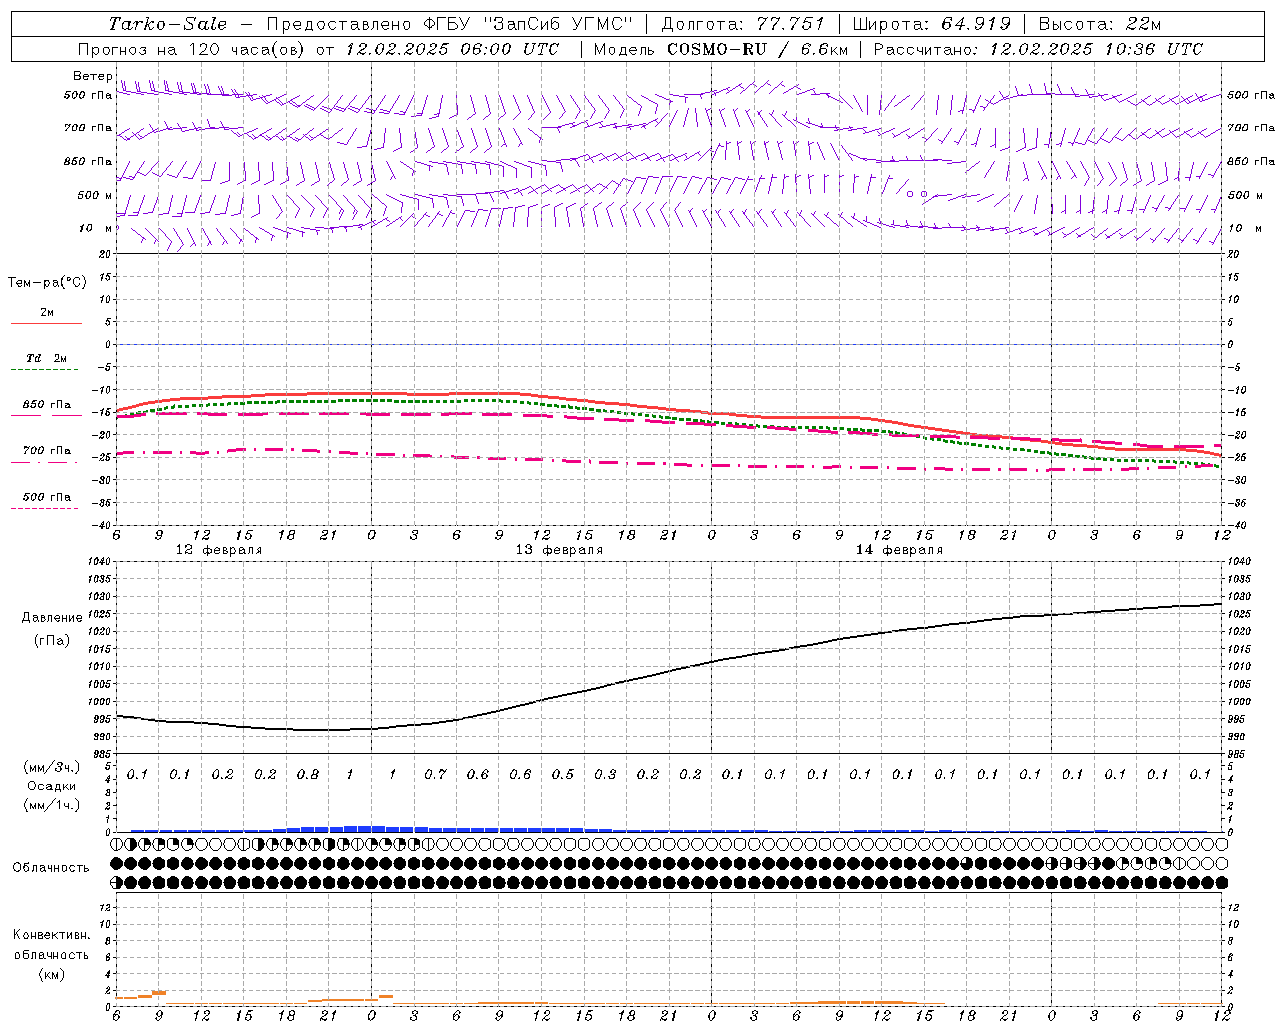Click the "(км)" convective cloud unit label
This screenshot has height=1024, width=1280.
tap(51, 974)
